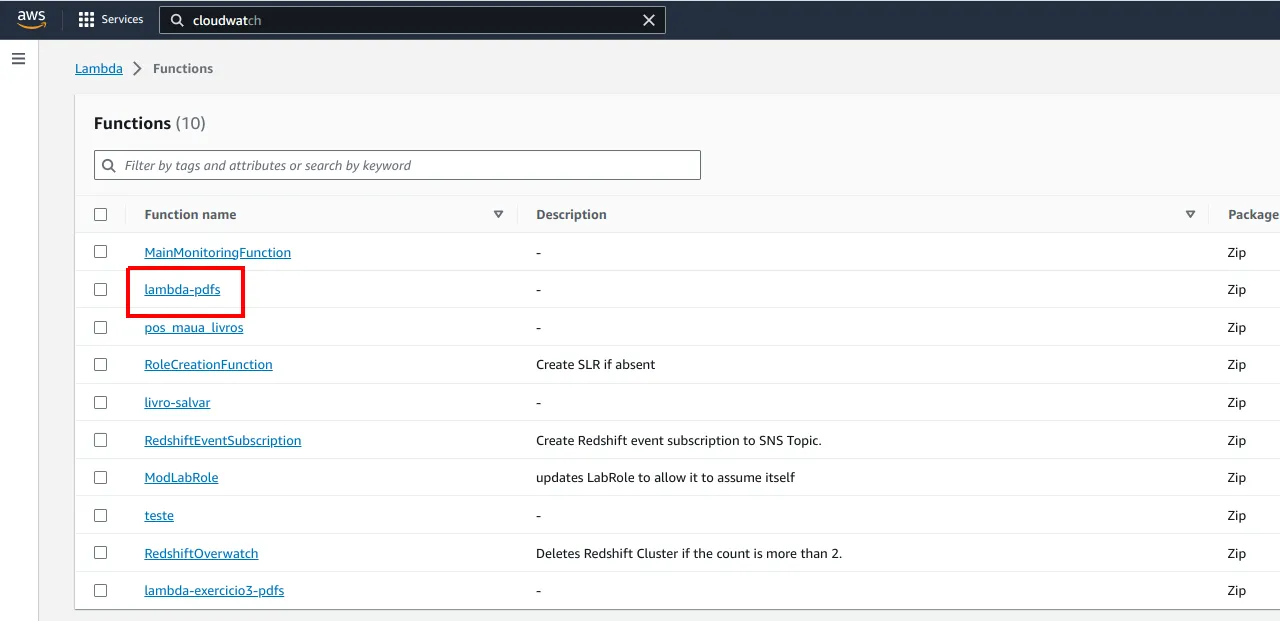Open the RedshiftOverwatch function
Viewport: 1280px width, 621px height.
(x=201, y=553)
